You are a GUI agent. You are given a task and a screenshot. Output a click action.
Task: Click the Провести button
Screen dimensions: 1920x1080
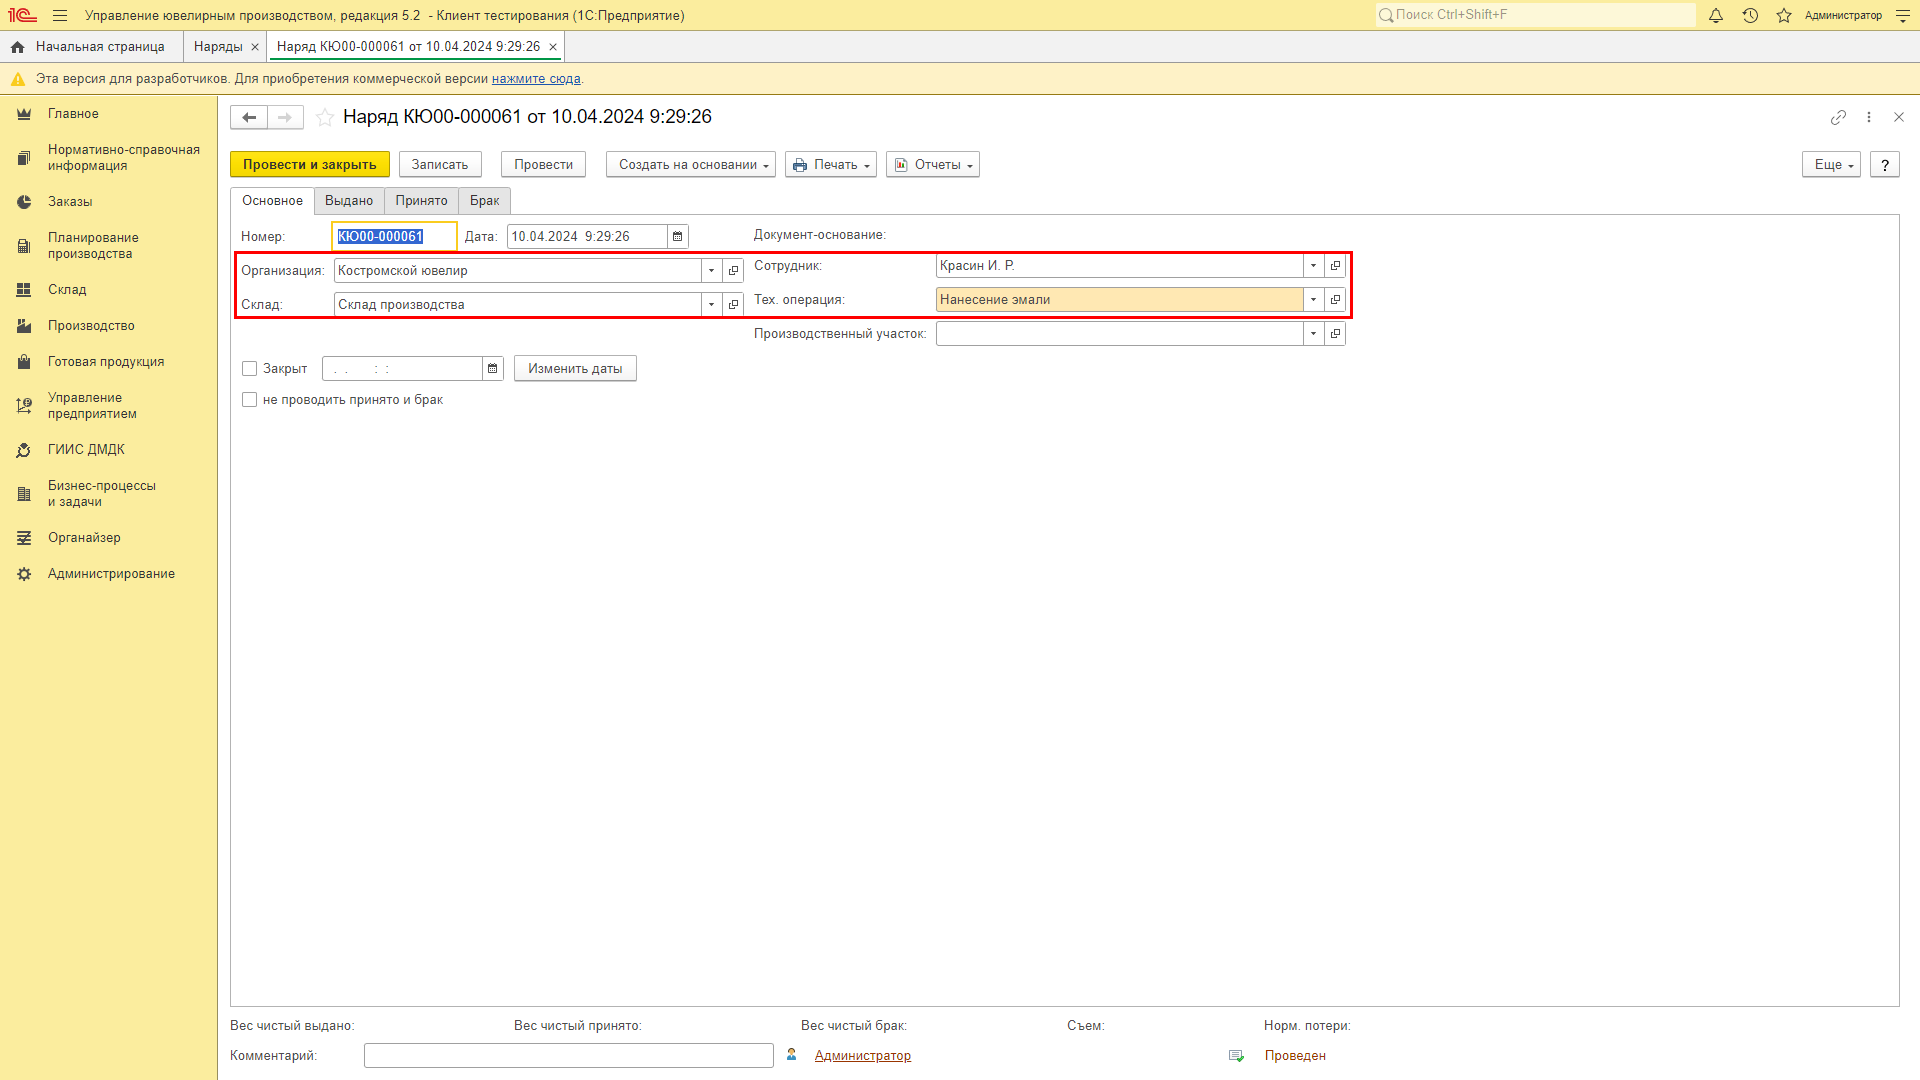pyautogui.click(x=544, y=165)
